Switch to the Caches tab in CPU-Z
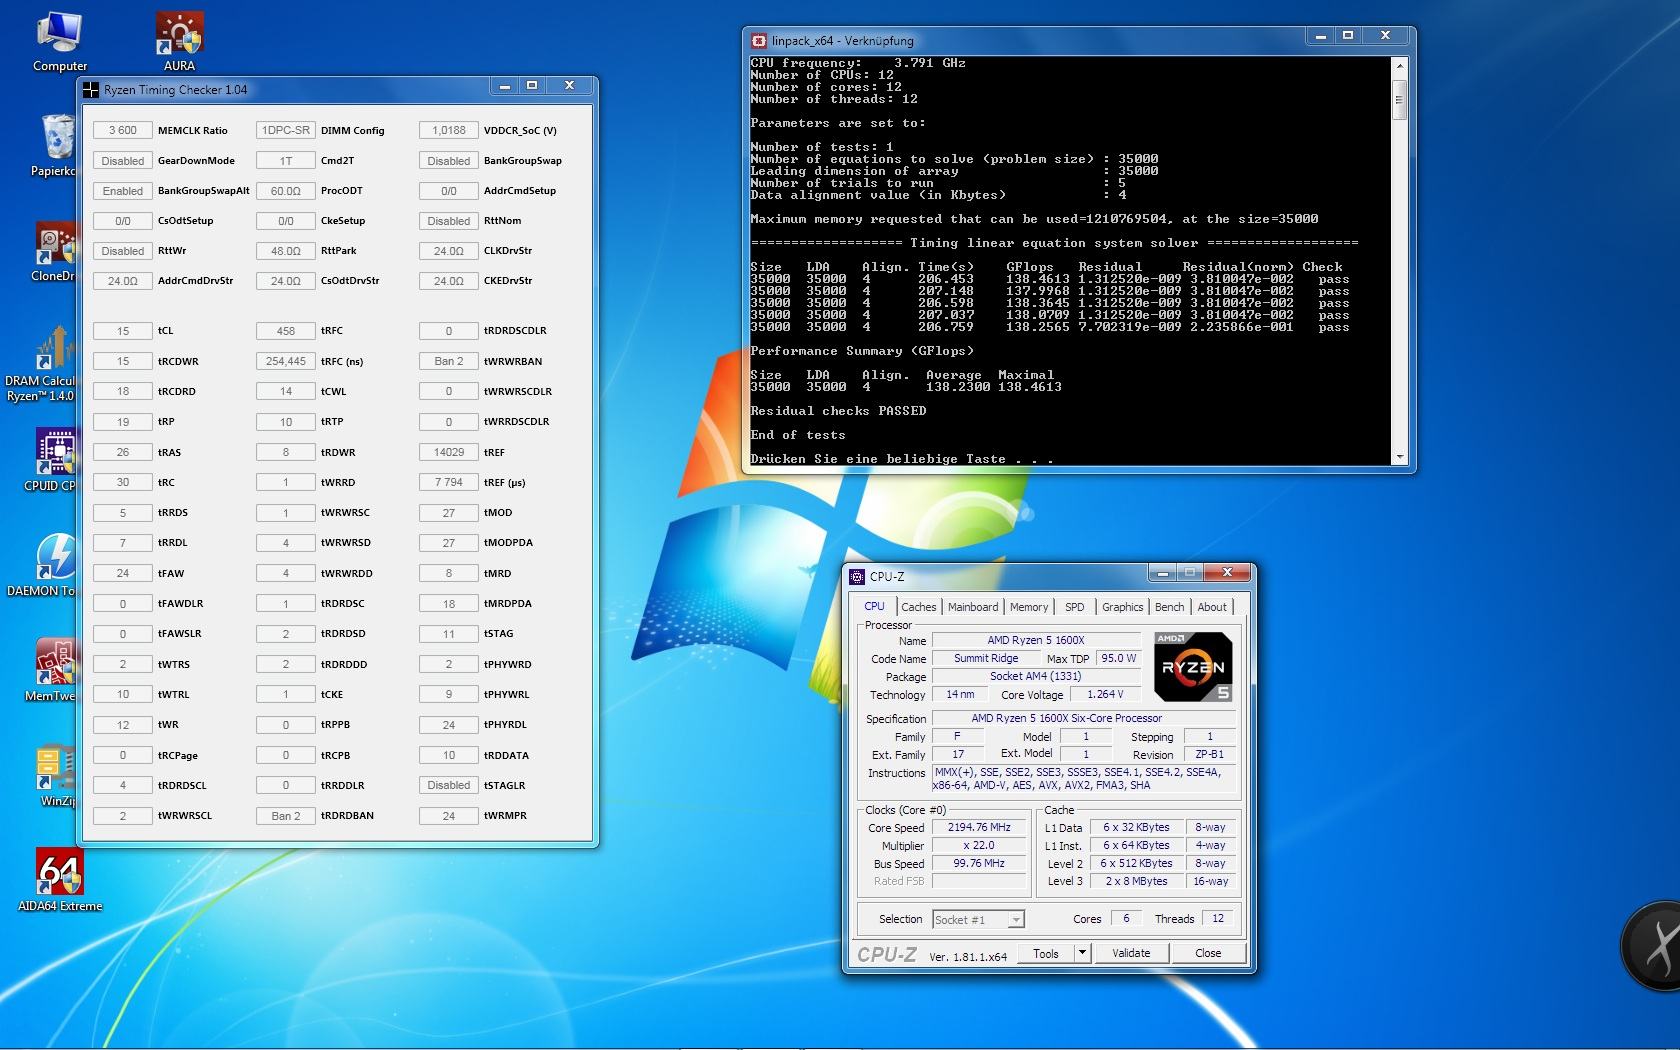 pos(918,607)
